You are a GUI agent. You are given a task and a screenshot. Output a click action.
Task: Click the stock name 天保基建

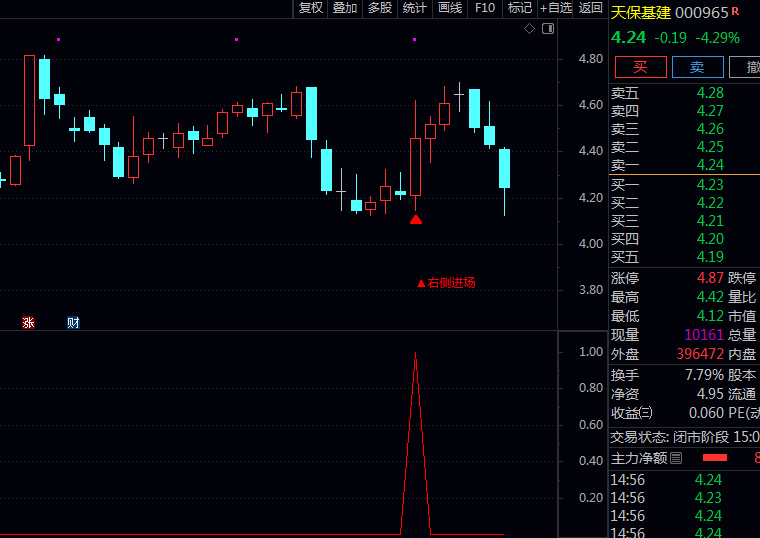pos(641,13)
